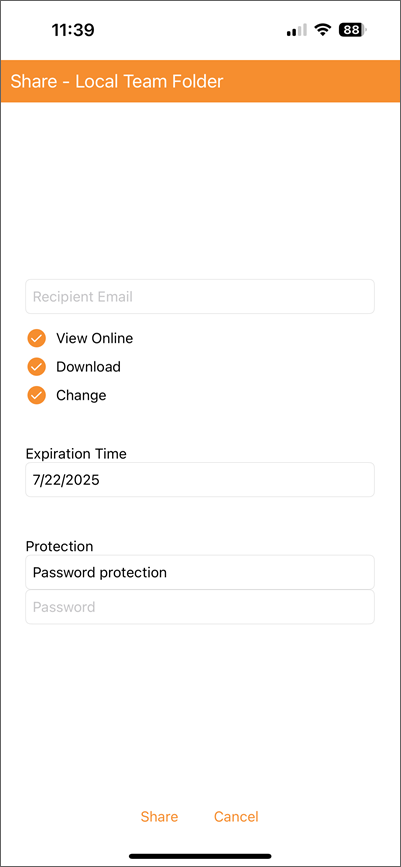This screenshot has height=867, width=401.
Task: Tap the View Online label text
Action: tap(95, 338)
